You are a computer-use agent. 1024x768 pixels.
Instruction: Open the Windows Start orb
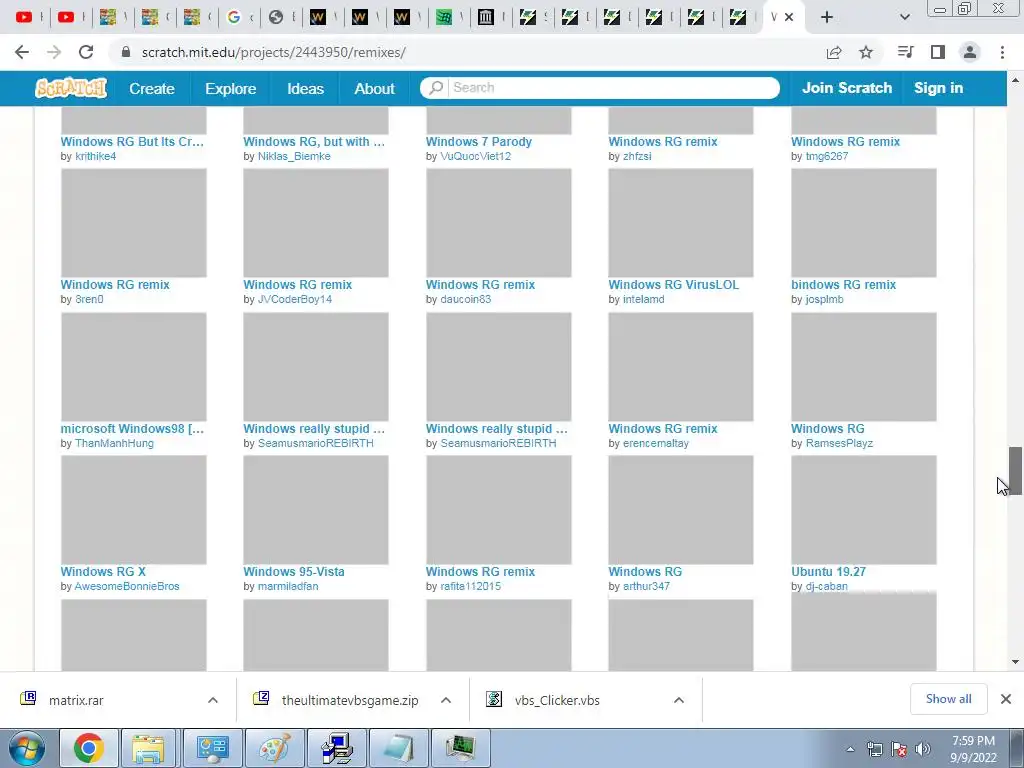point(27,748)
